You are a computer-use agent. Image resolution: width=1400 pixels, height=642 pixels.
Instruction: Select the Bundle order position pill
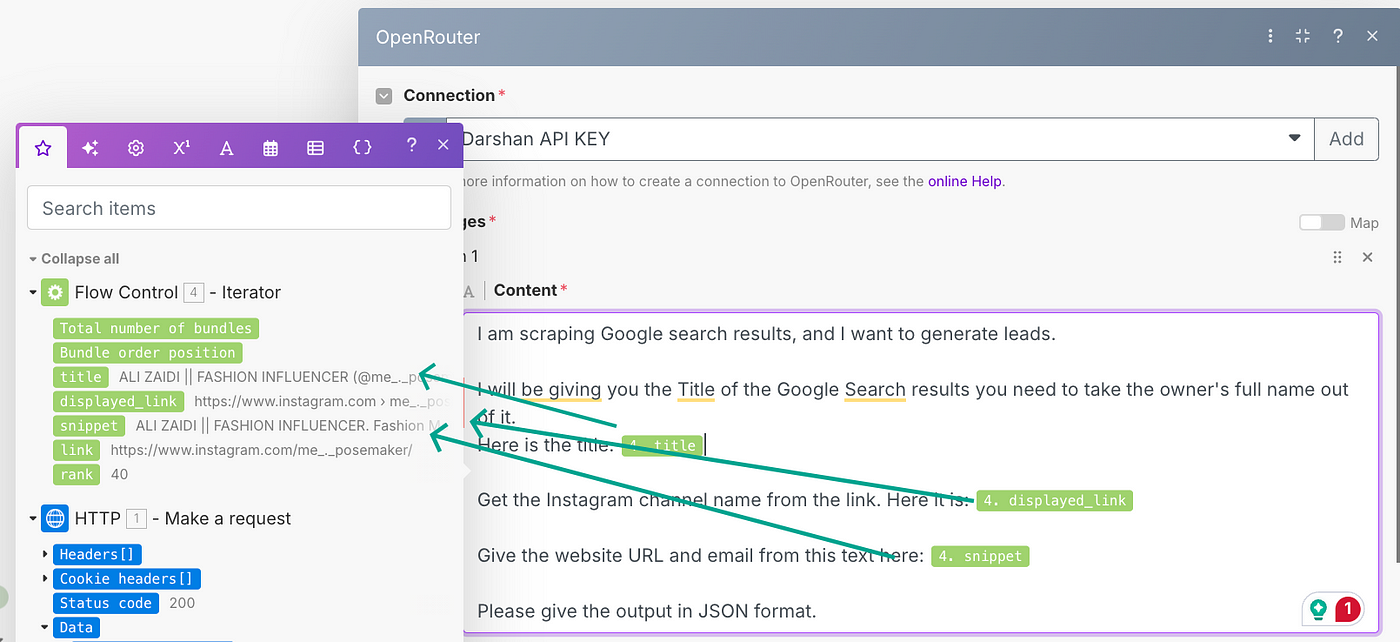[147, 352]
